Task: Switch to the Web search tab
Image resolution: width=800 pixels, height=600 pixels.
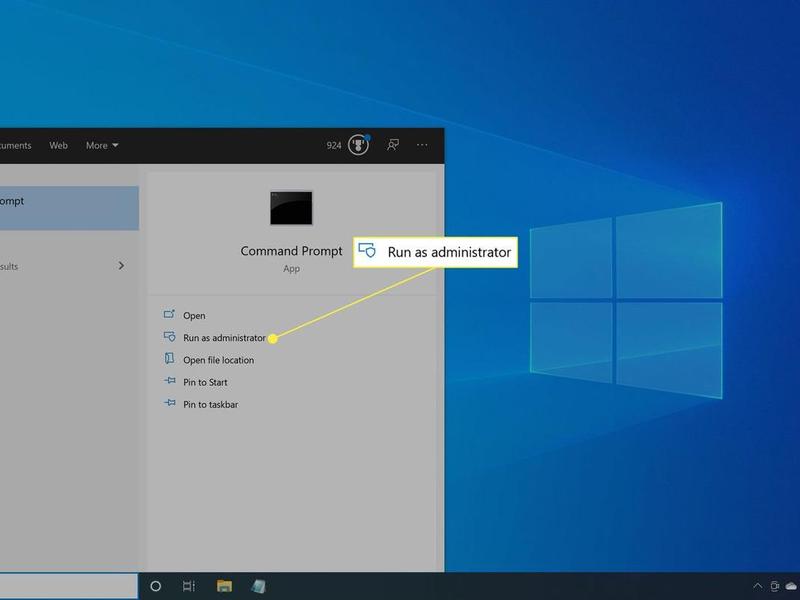Action: click(58, 145)
